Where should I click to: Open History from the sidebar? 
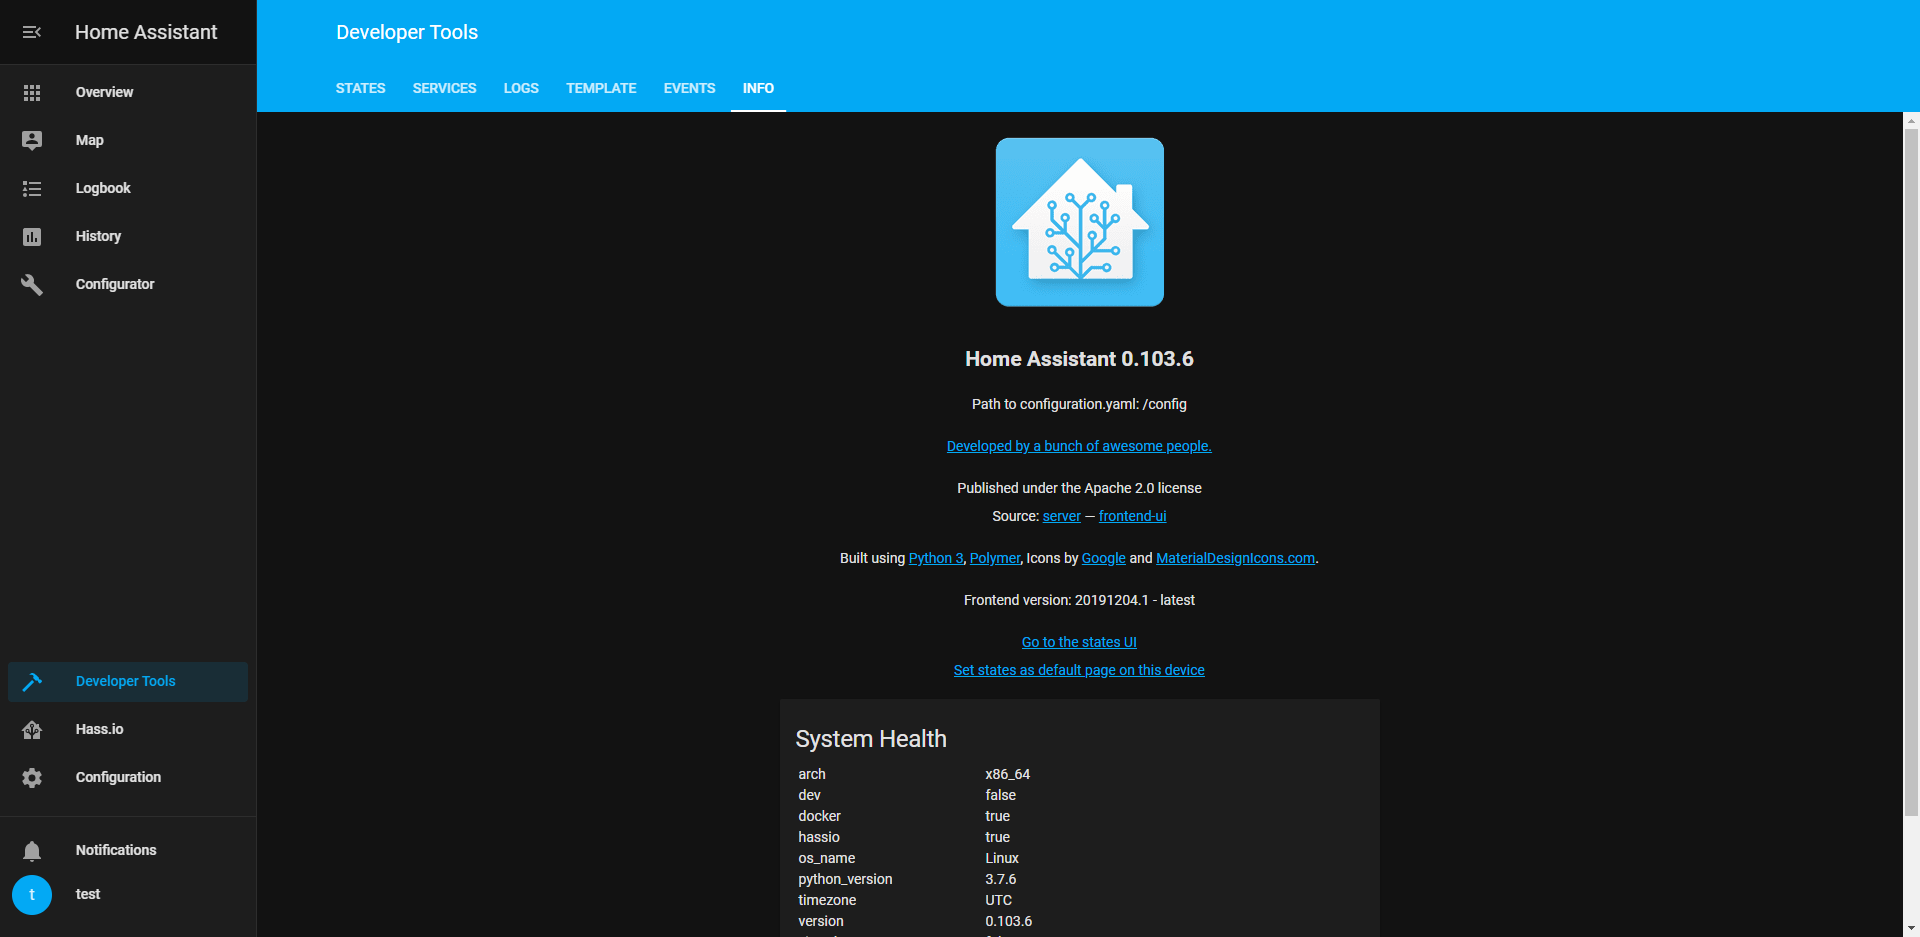click(x=128, y=236)
